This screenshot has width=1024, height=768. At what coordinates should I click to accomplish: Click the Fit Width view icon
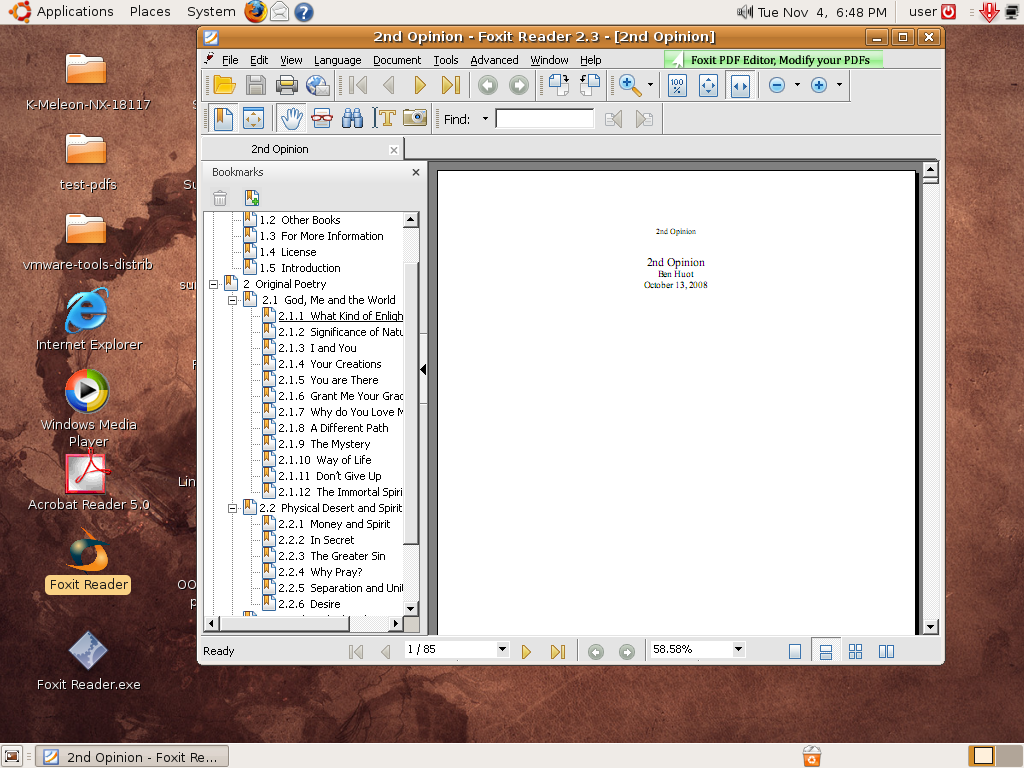[740, 85]
